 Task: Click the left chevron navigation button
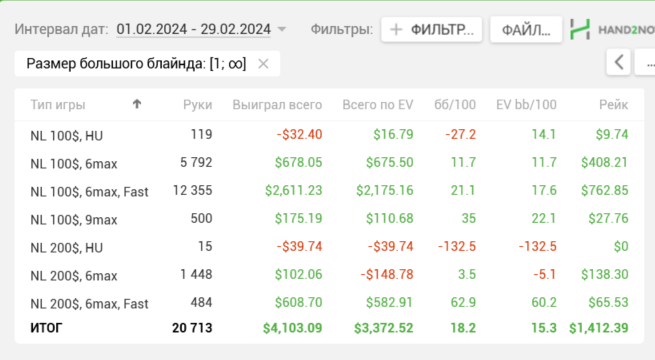click(x=619, y=62)
